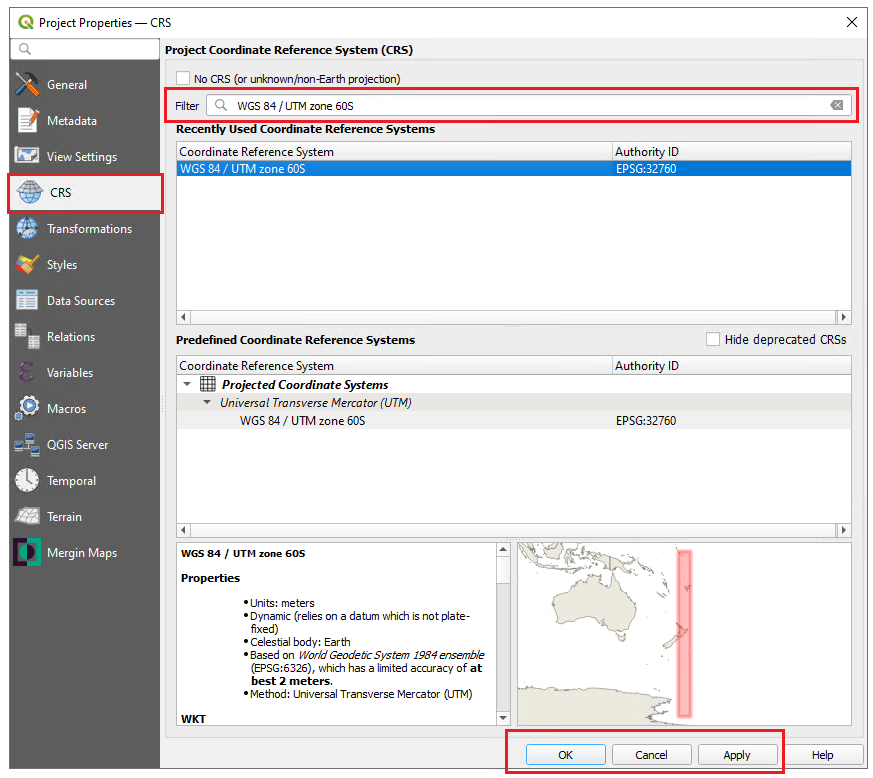
Task: Click the Apply button
Action: tap(738, 754)
